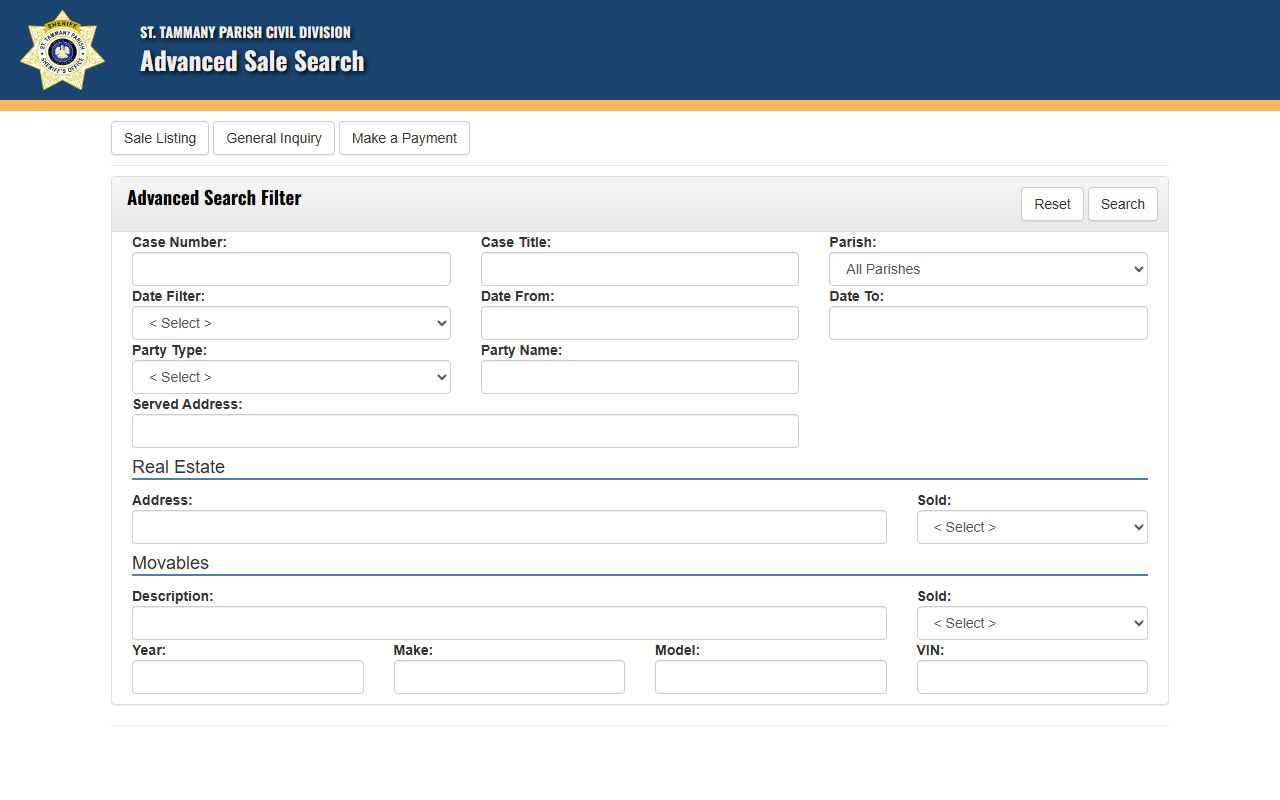
Task: Open the Real Estate Sold dropdown
Action: (1032, 527)
